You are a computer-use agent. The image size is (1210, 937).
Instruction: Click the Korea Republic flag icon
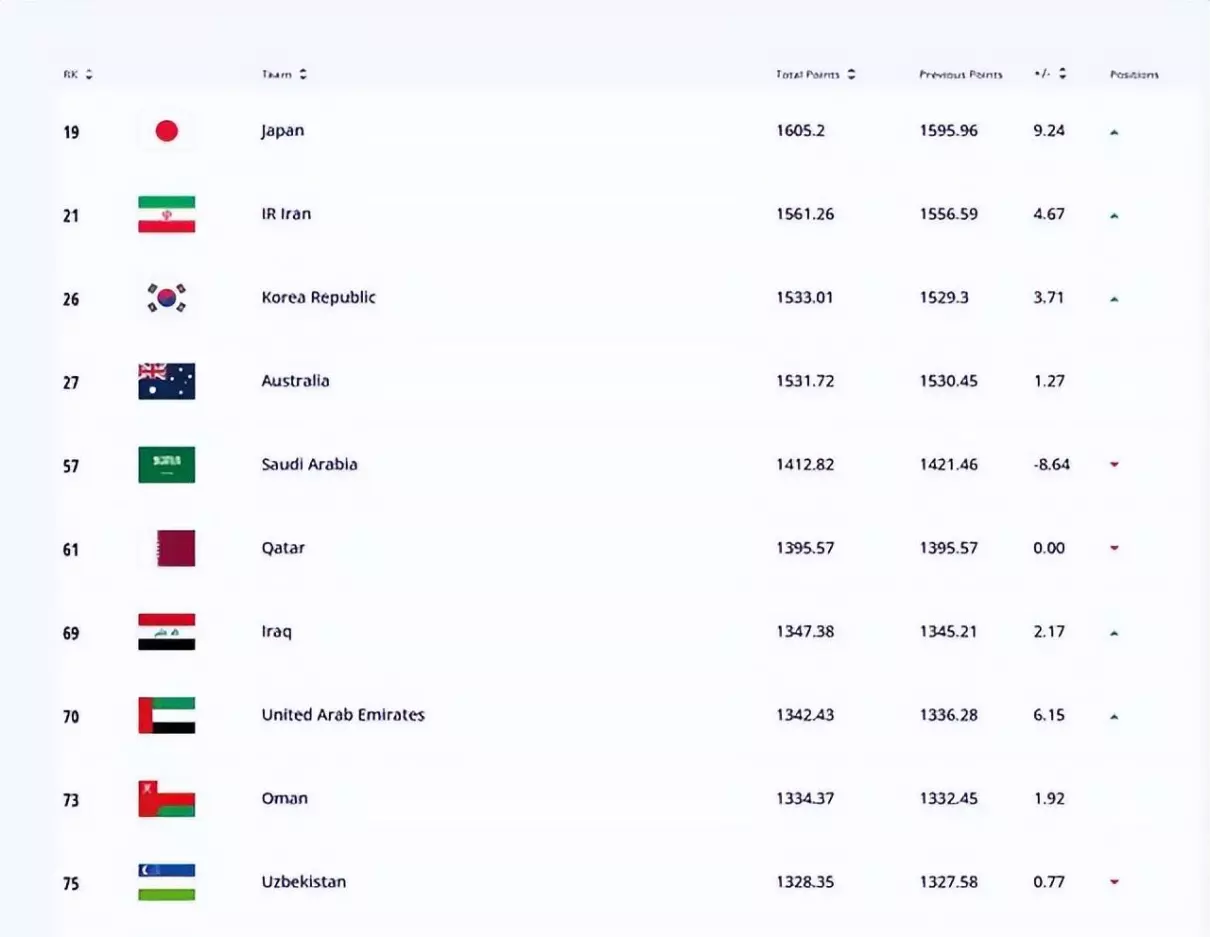[166, 298]
